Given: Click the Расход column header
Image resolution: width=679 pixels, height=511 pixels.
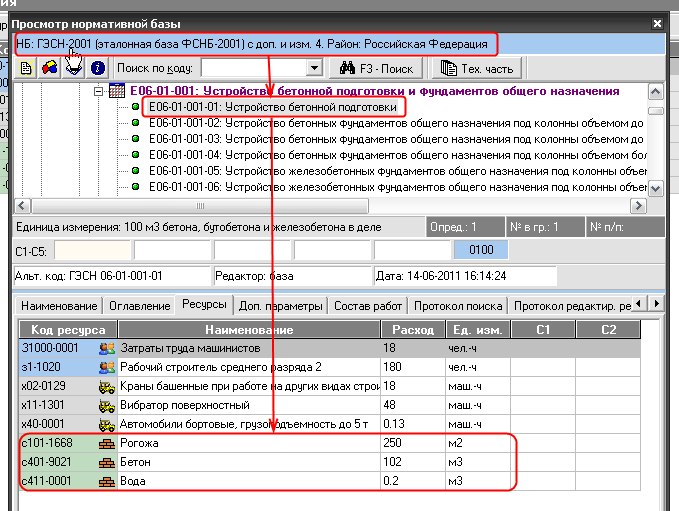Looking at the screenshot, I should pyautogui.click(x=411, y=330).
